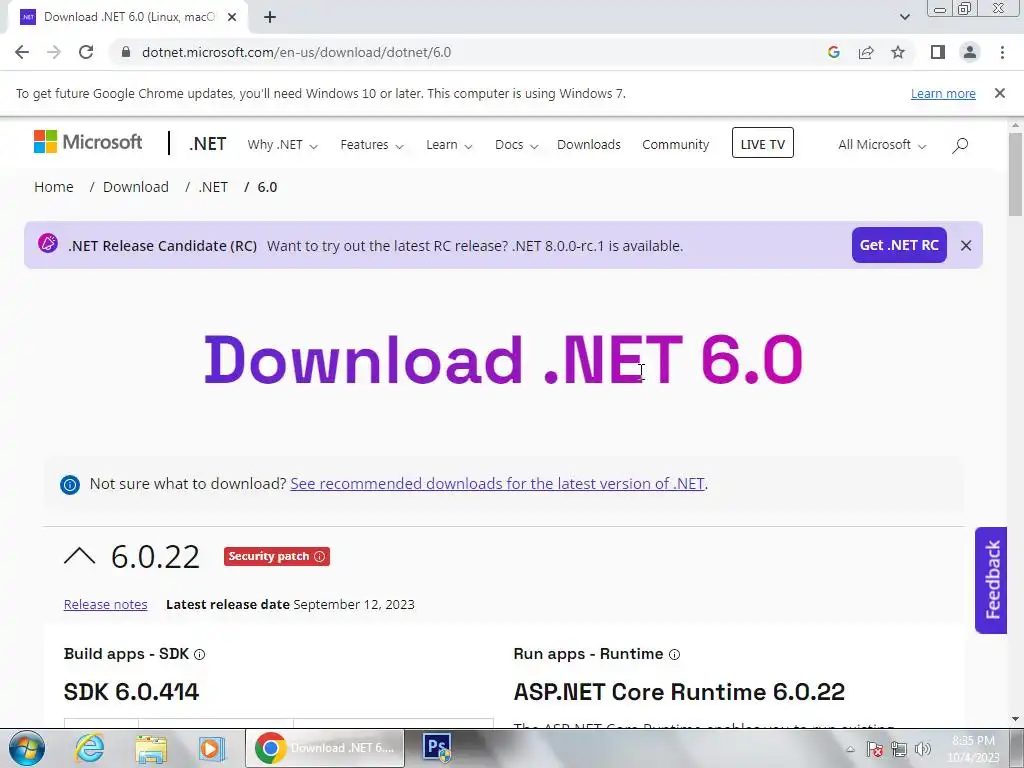Open the Community nav item

[675, 144]
